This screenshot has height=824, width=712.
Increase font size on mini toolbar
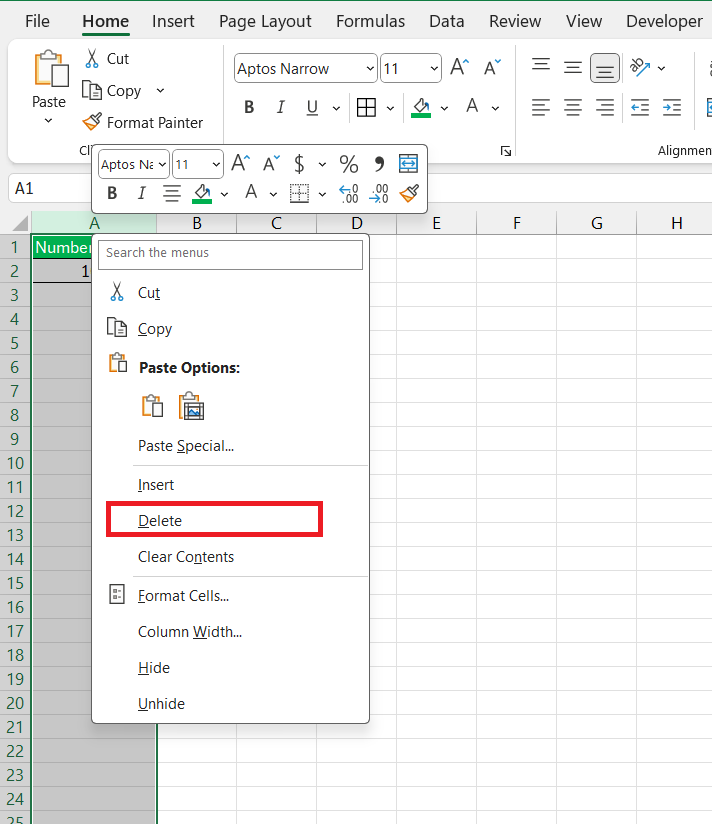(241, 163)
